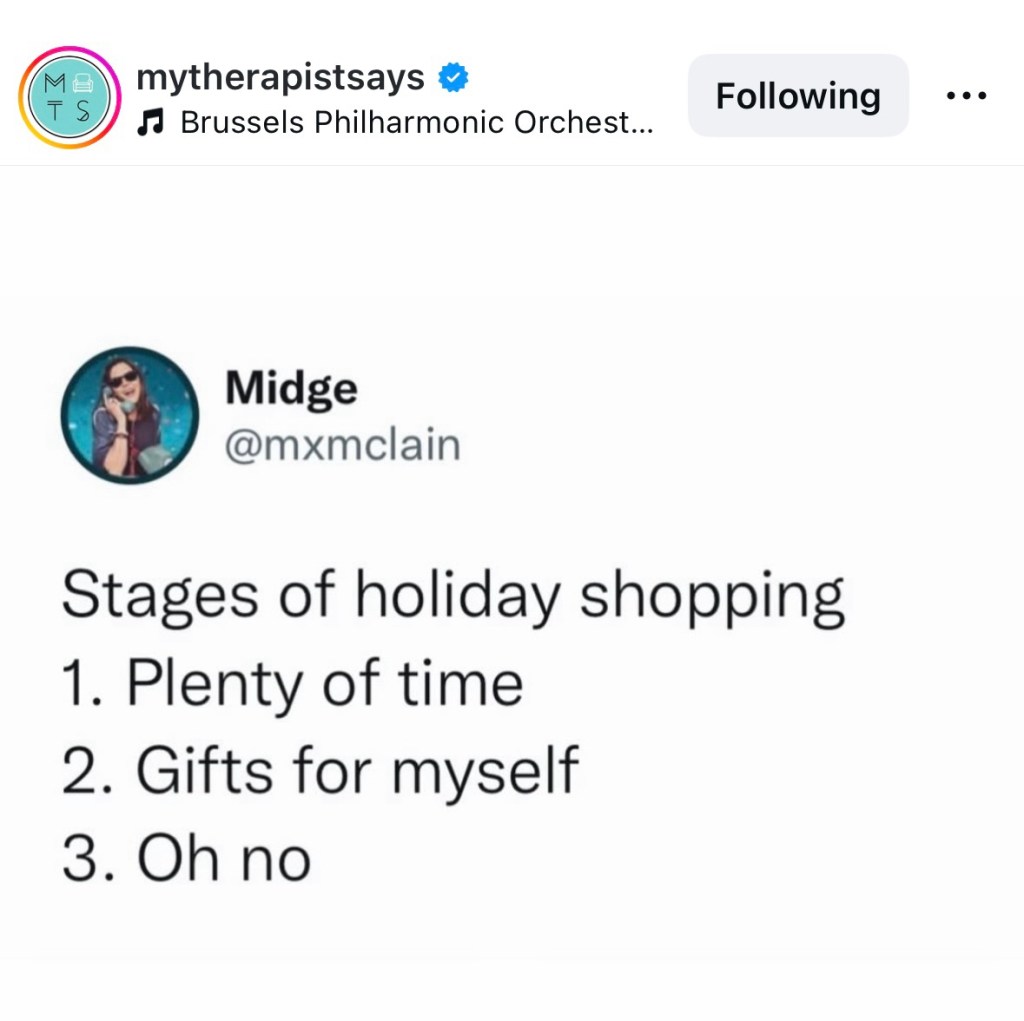This screenshot has height=1021, width=1024.
Task: Open the mytherapistsays profile picture story
Action: [69, 97]
